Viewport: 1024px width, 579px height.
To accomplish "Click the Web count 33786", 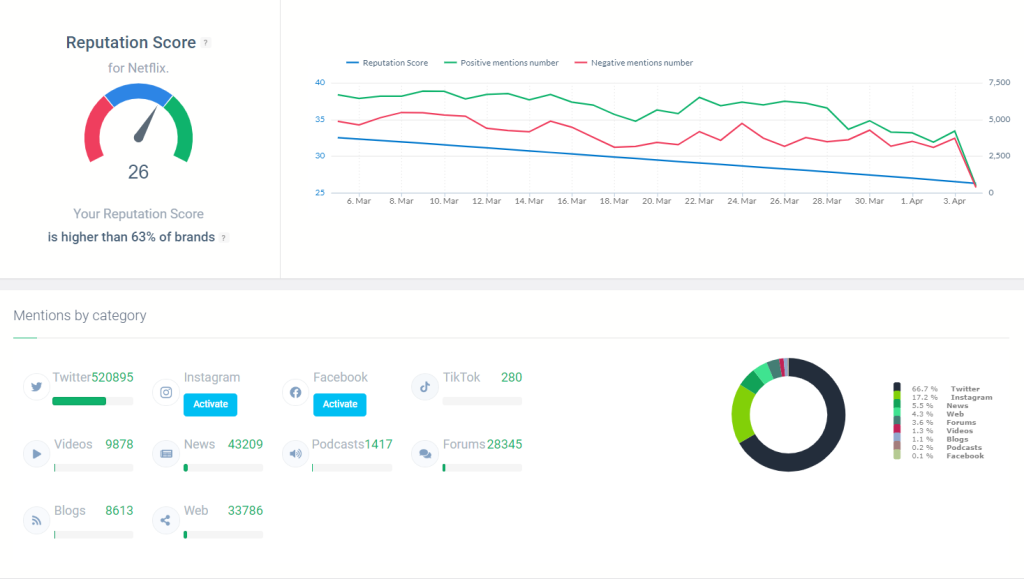I will (245, 510).
